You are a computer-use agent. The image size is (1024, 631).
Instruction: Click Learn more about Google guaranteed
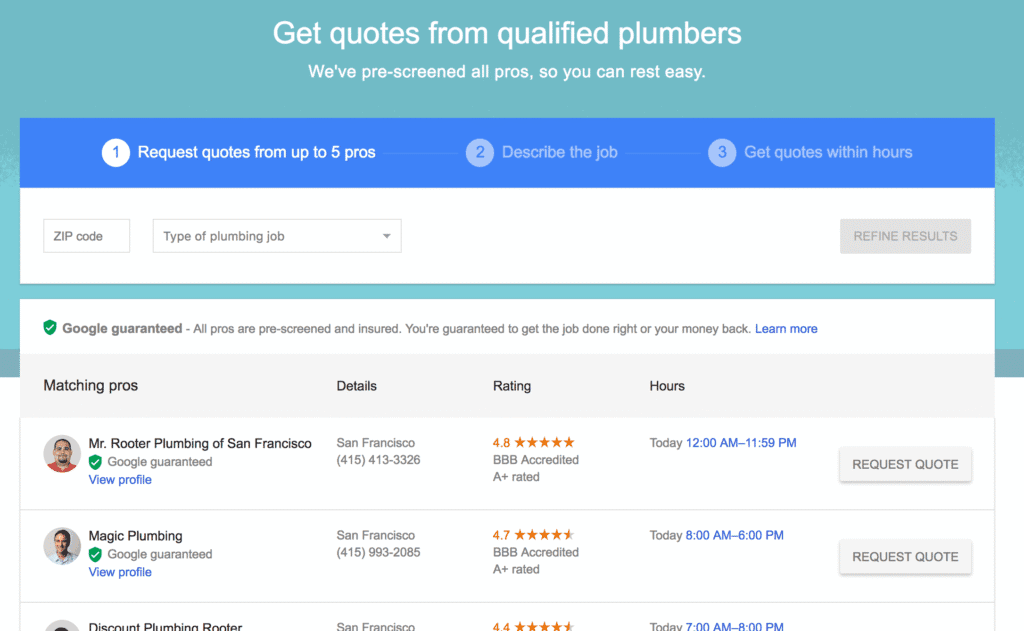pos(786,328)
